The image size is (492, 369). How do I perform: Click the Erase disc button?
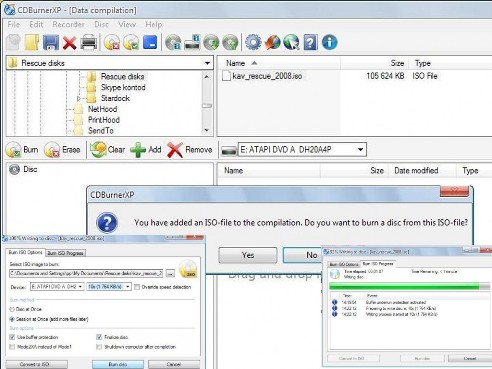click(62, 150)
